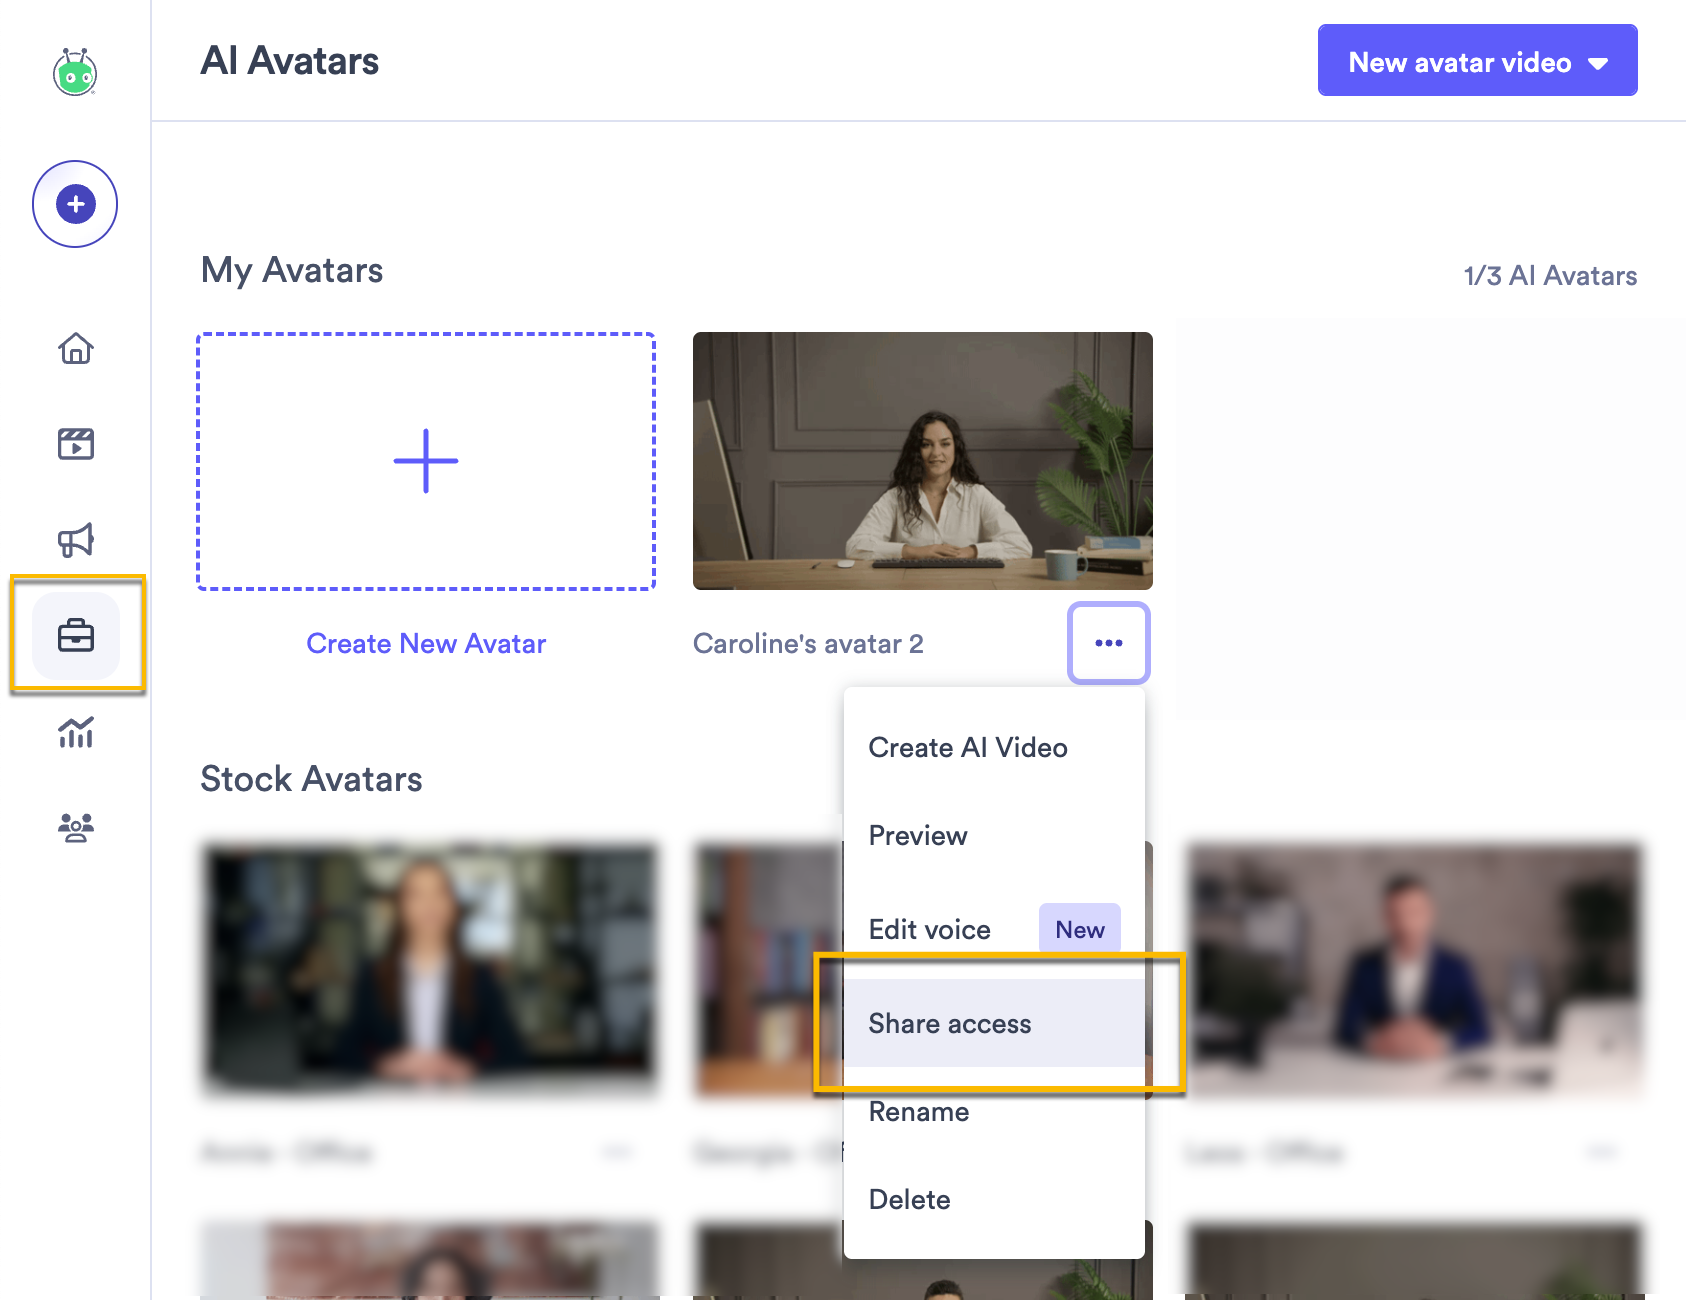Viewport: 1686px width, 1300px height.
Task: View analytics via the chart icon
Action: pyautogui.click(x=75, y=733)
